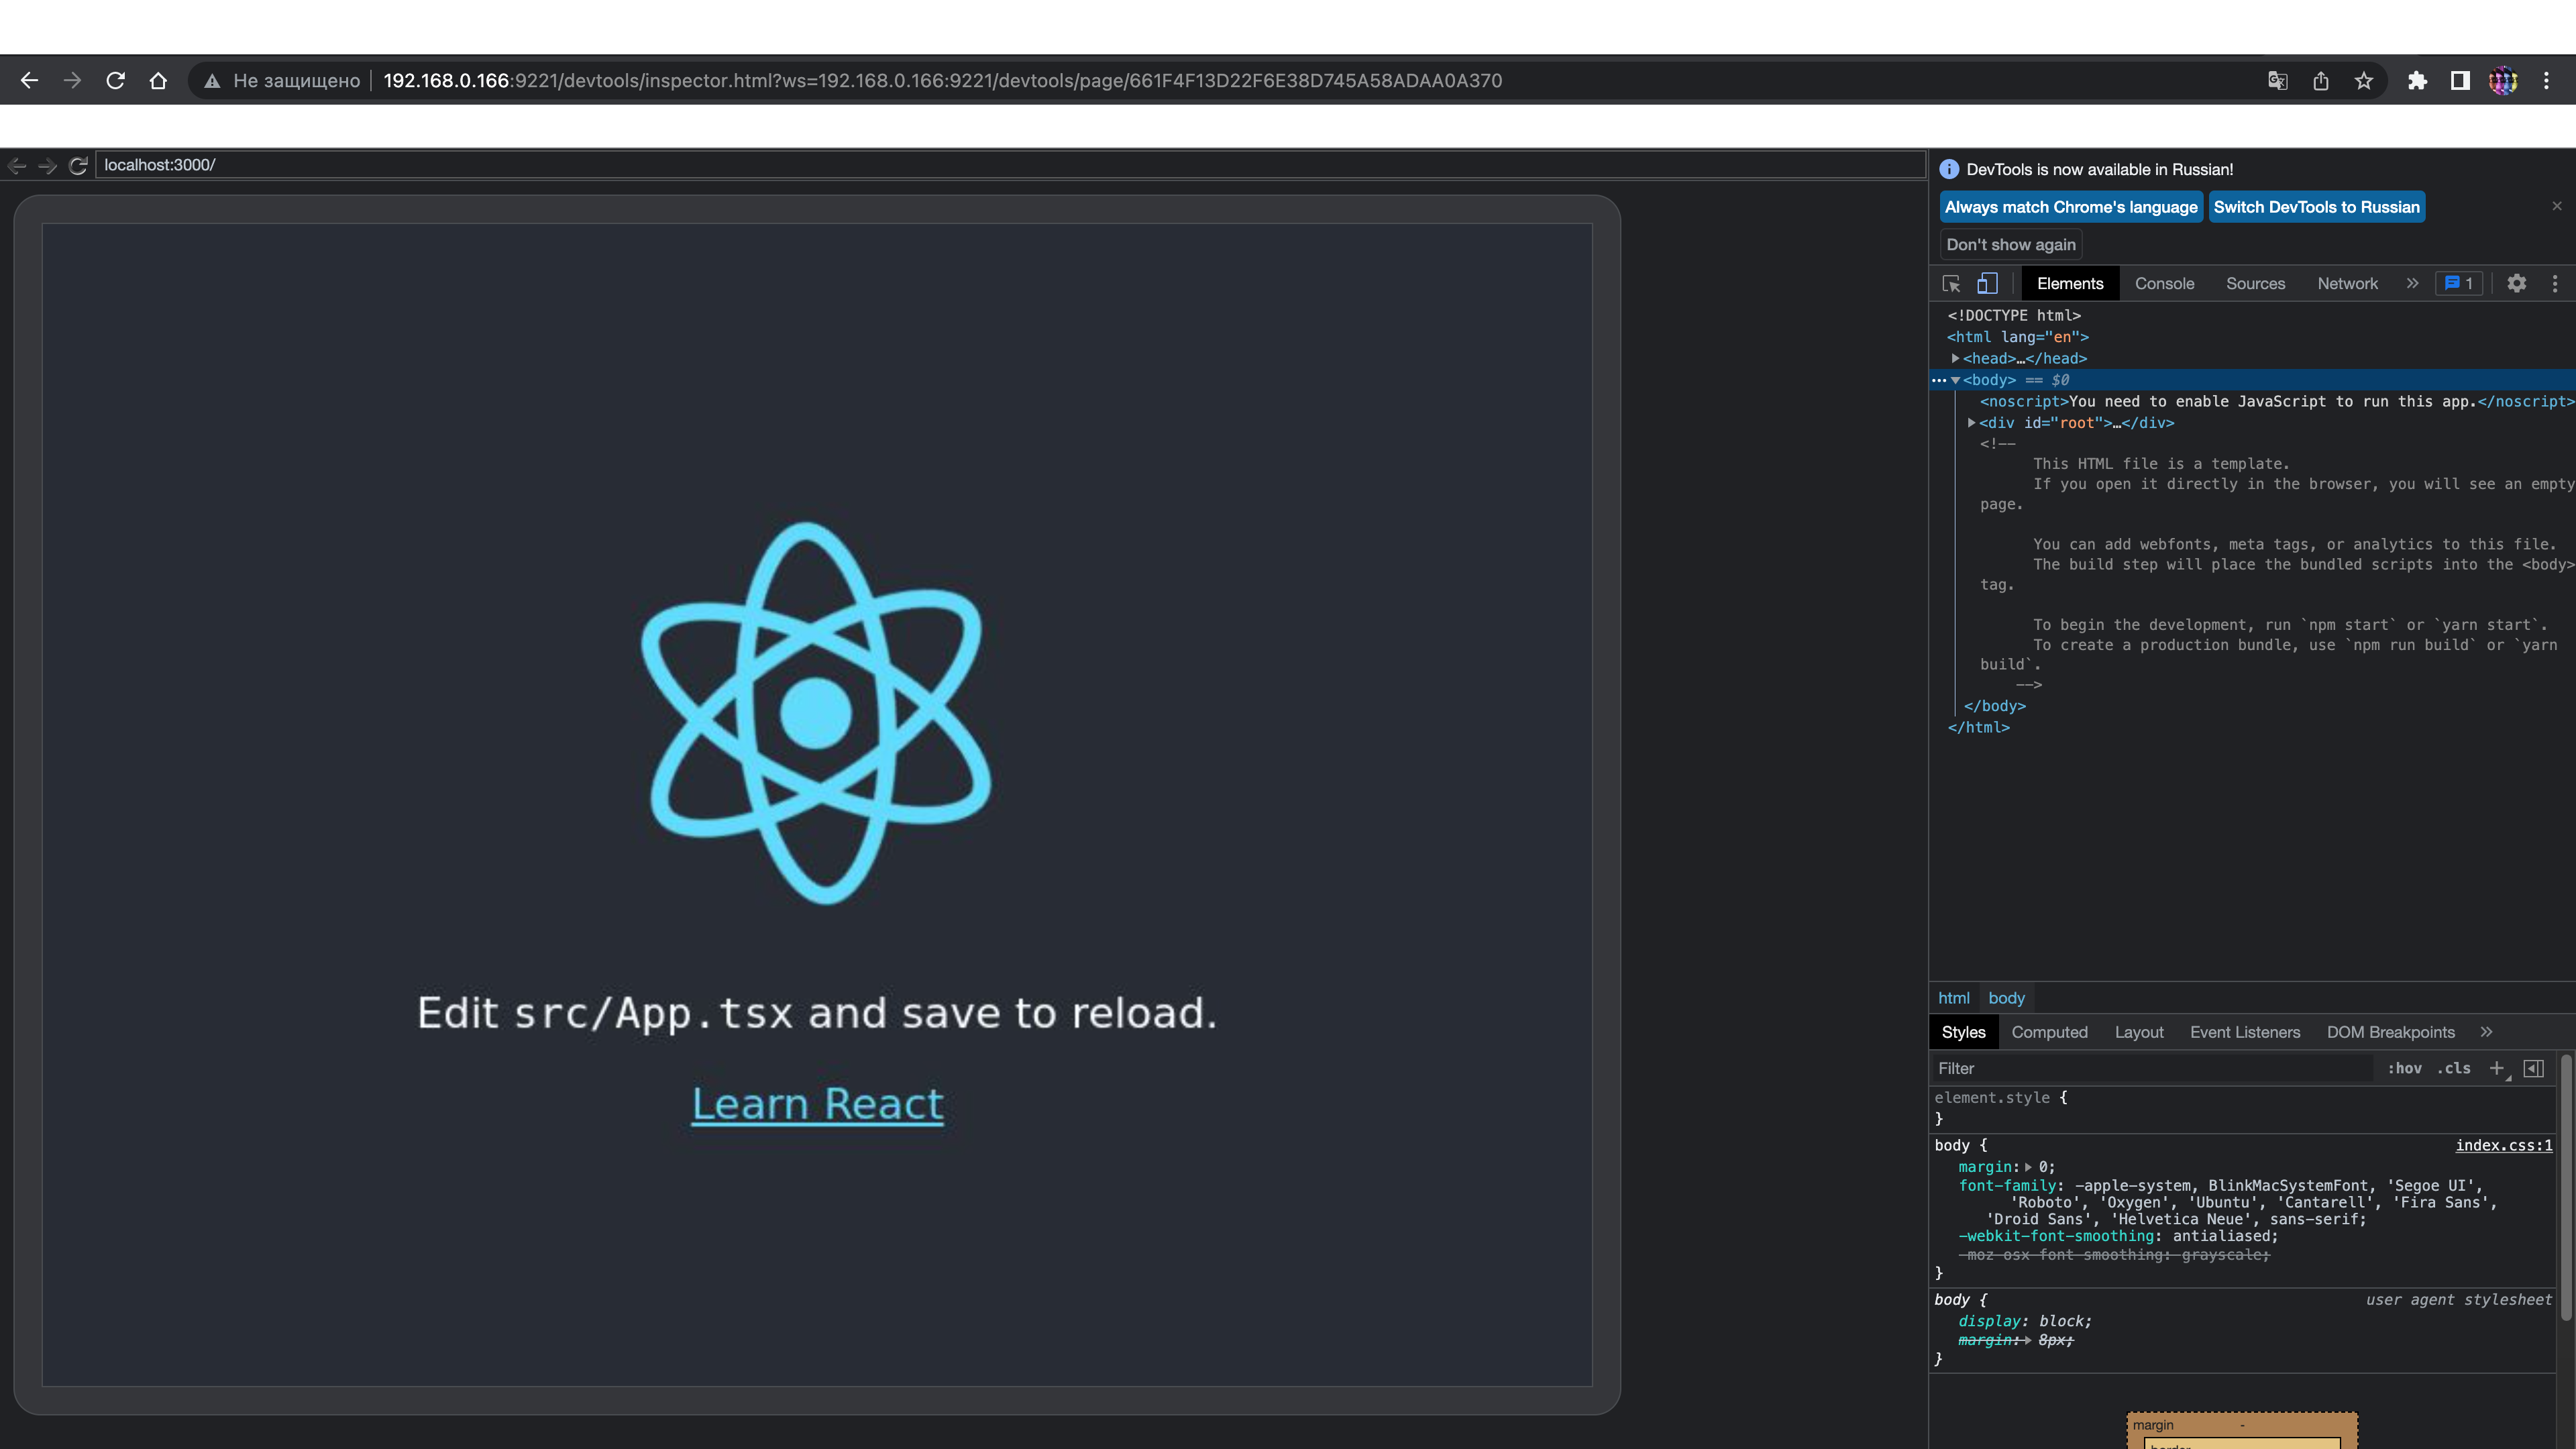
Task: Switch to the Console tab
Action: (2165, 283)
